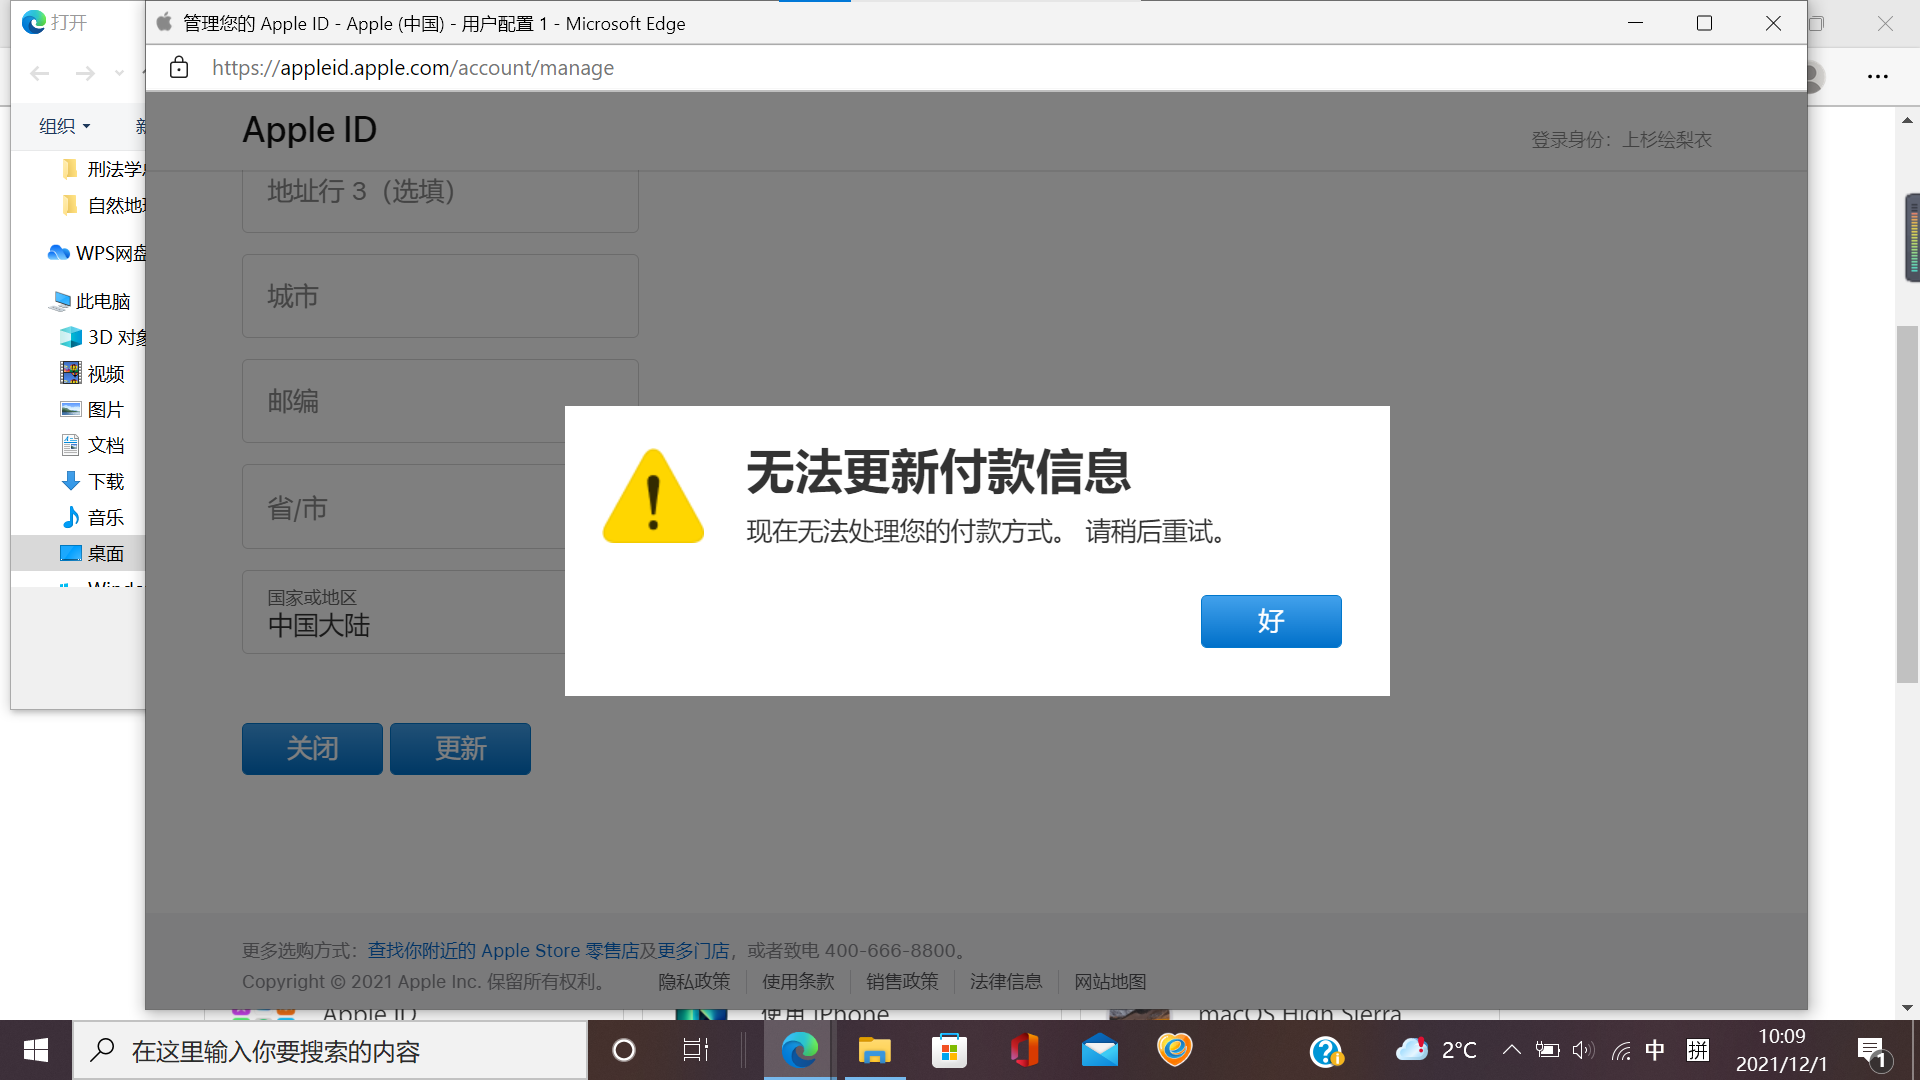The width and height of the screenshot is (1920, 1080).
Task: Click the site lock icon in address bar
Action: (x=179, y=68)
